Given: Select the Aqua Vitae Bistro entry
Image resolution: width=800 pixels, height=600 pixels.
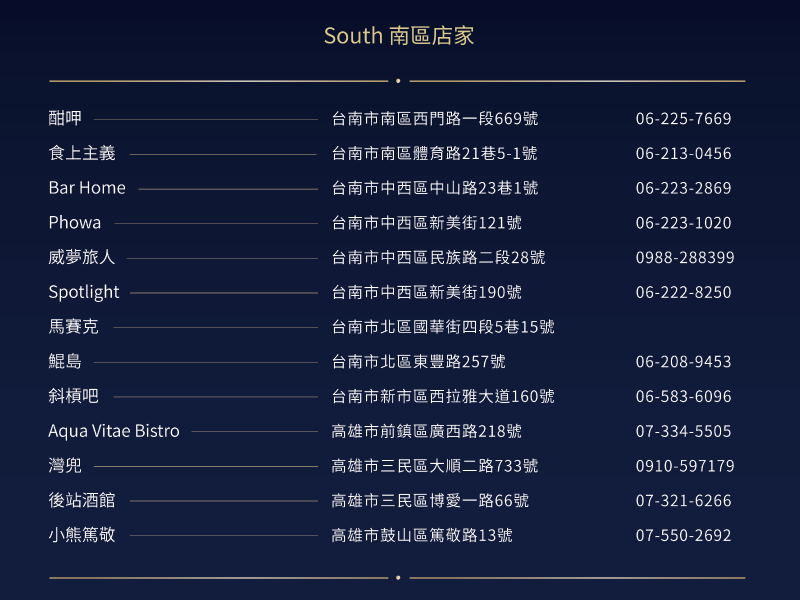Looking at the screenshot, I should click(114, 431).
